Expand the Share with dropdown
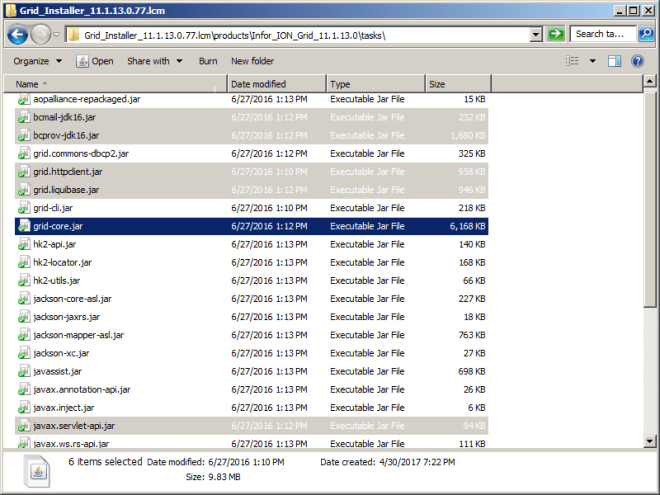Screen dimensions: 660x495 point(155,61)
